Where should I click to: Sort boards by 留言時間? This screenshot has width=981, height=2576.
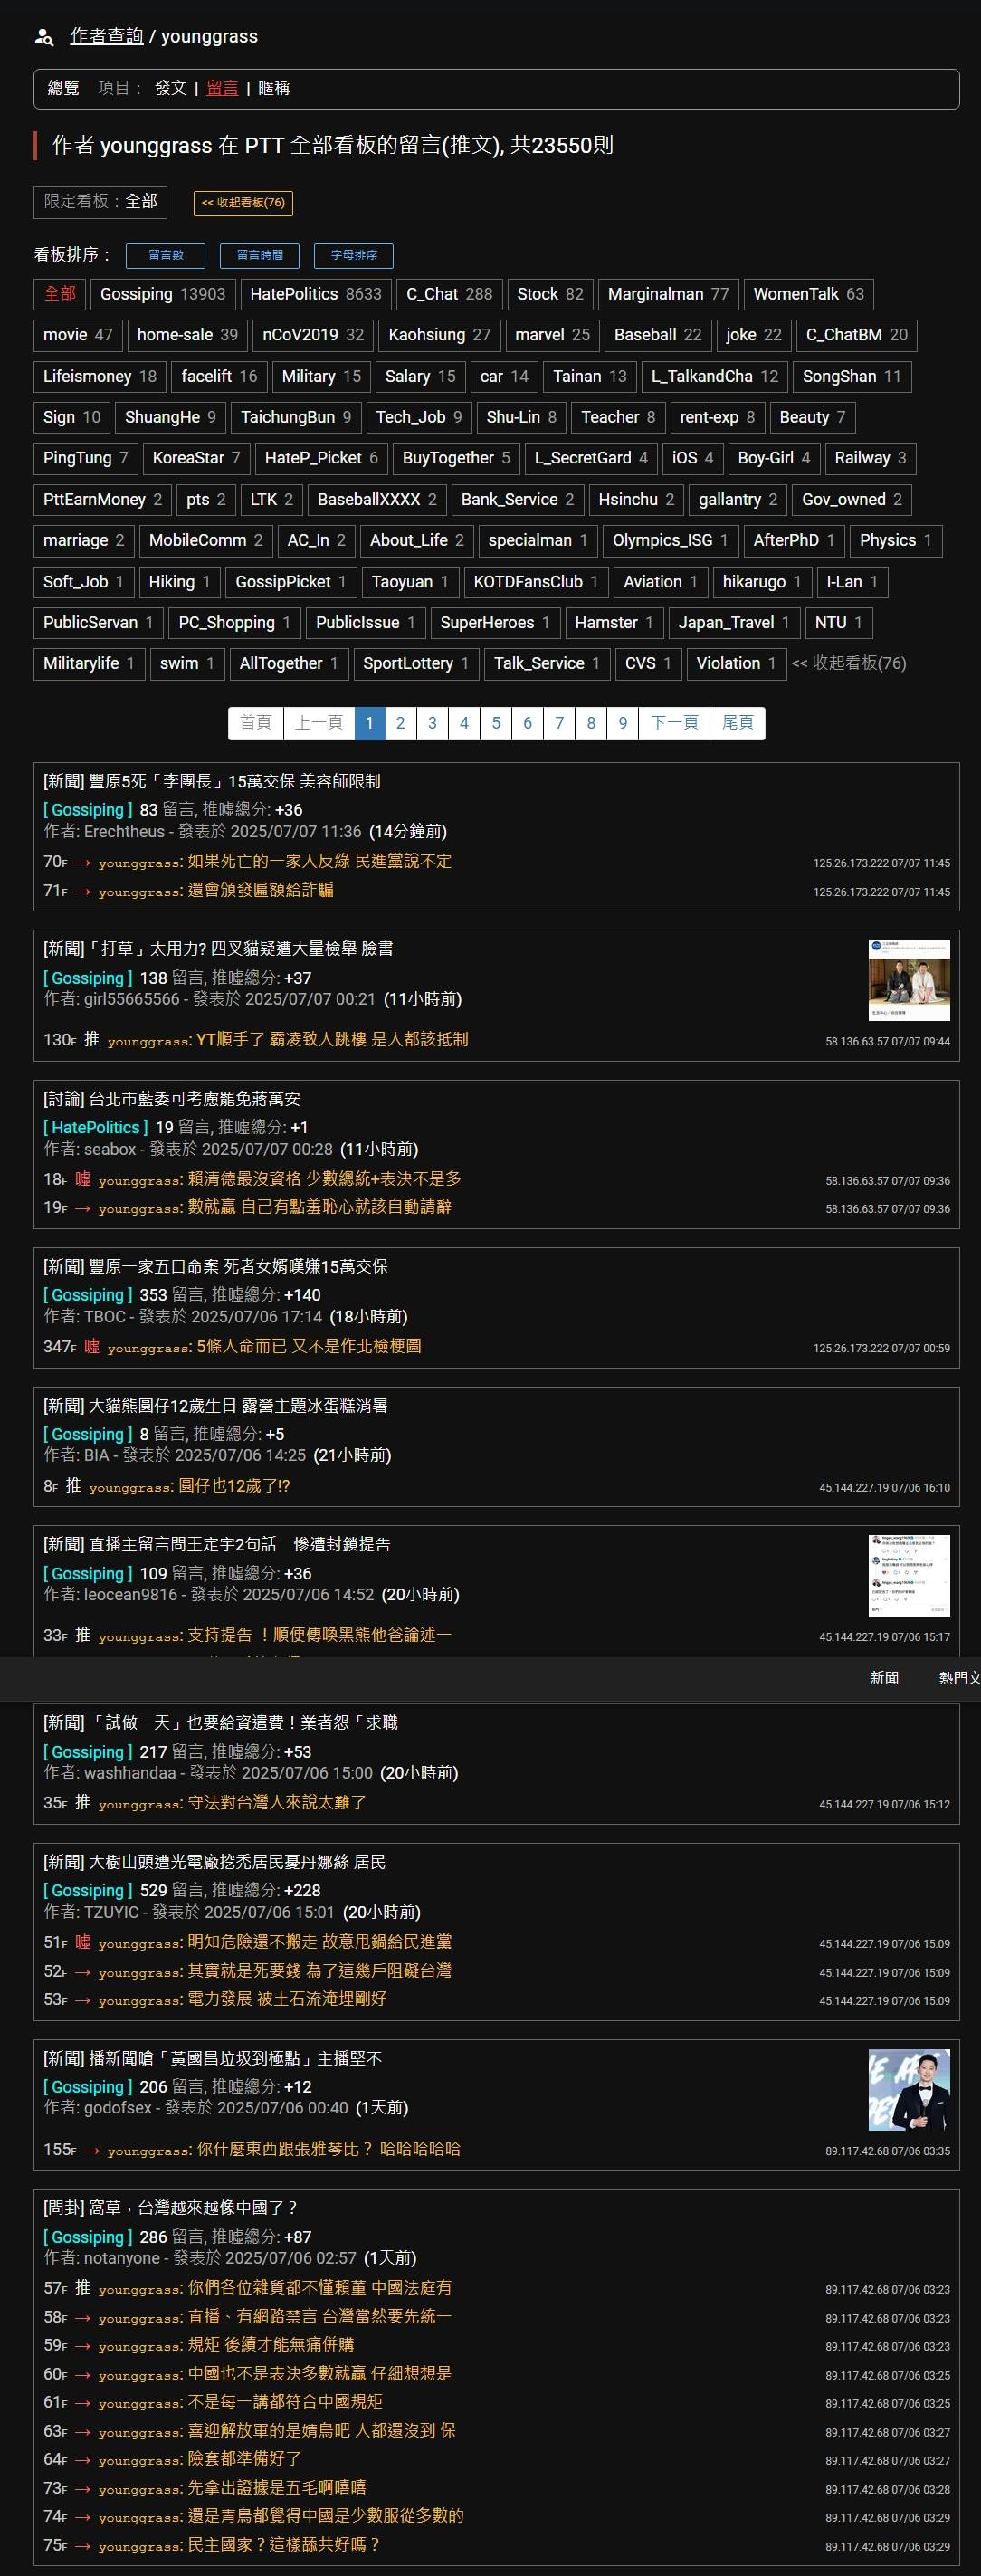259,256
